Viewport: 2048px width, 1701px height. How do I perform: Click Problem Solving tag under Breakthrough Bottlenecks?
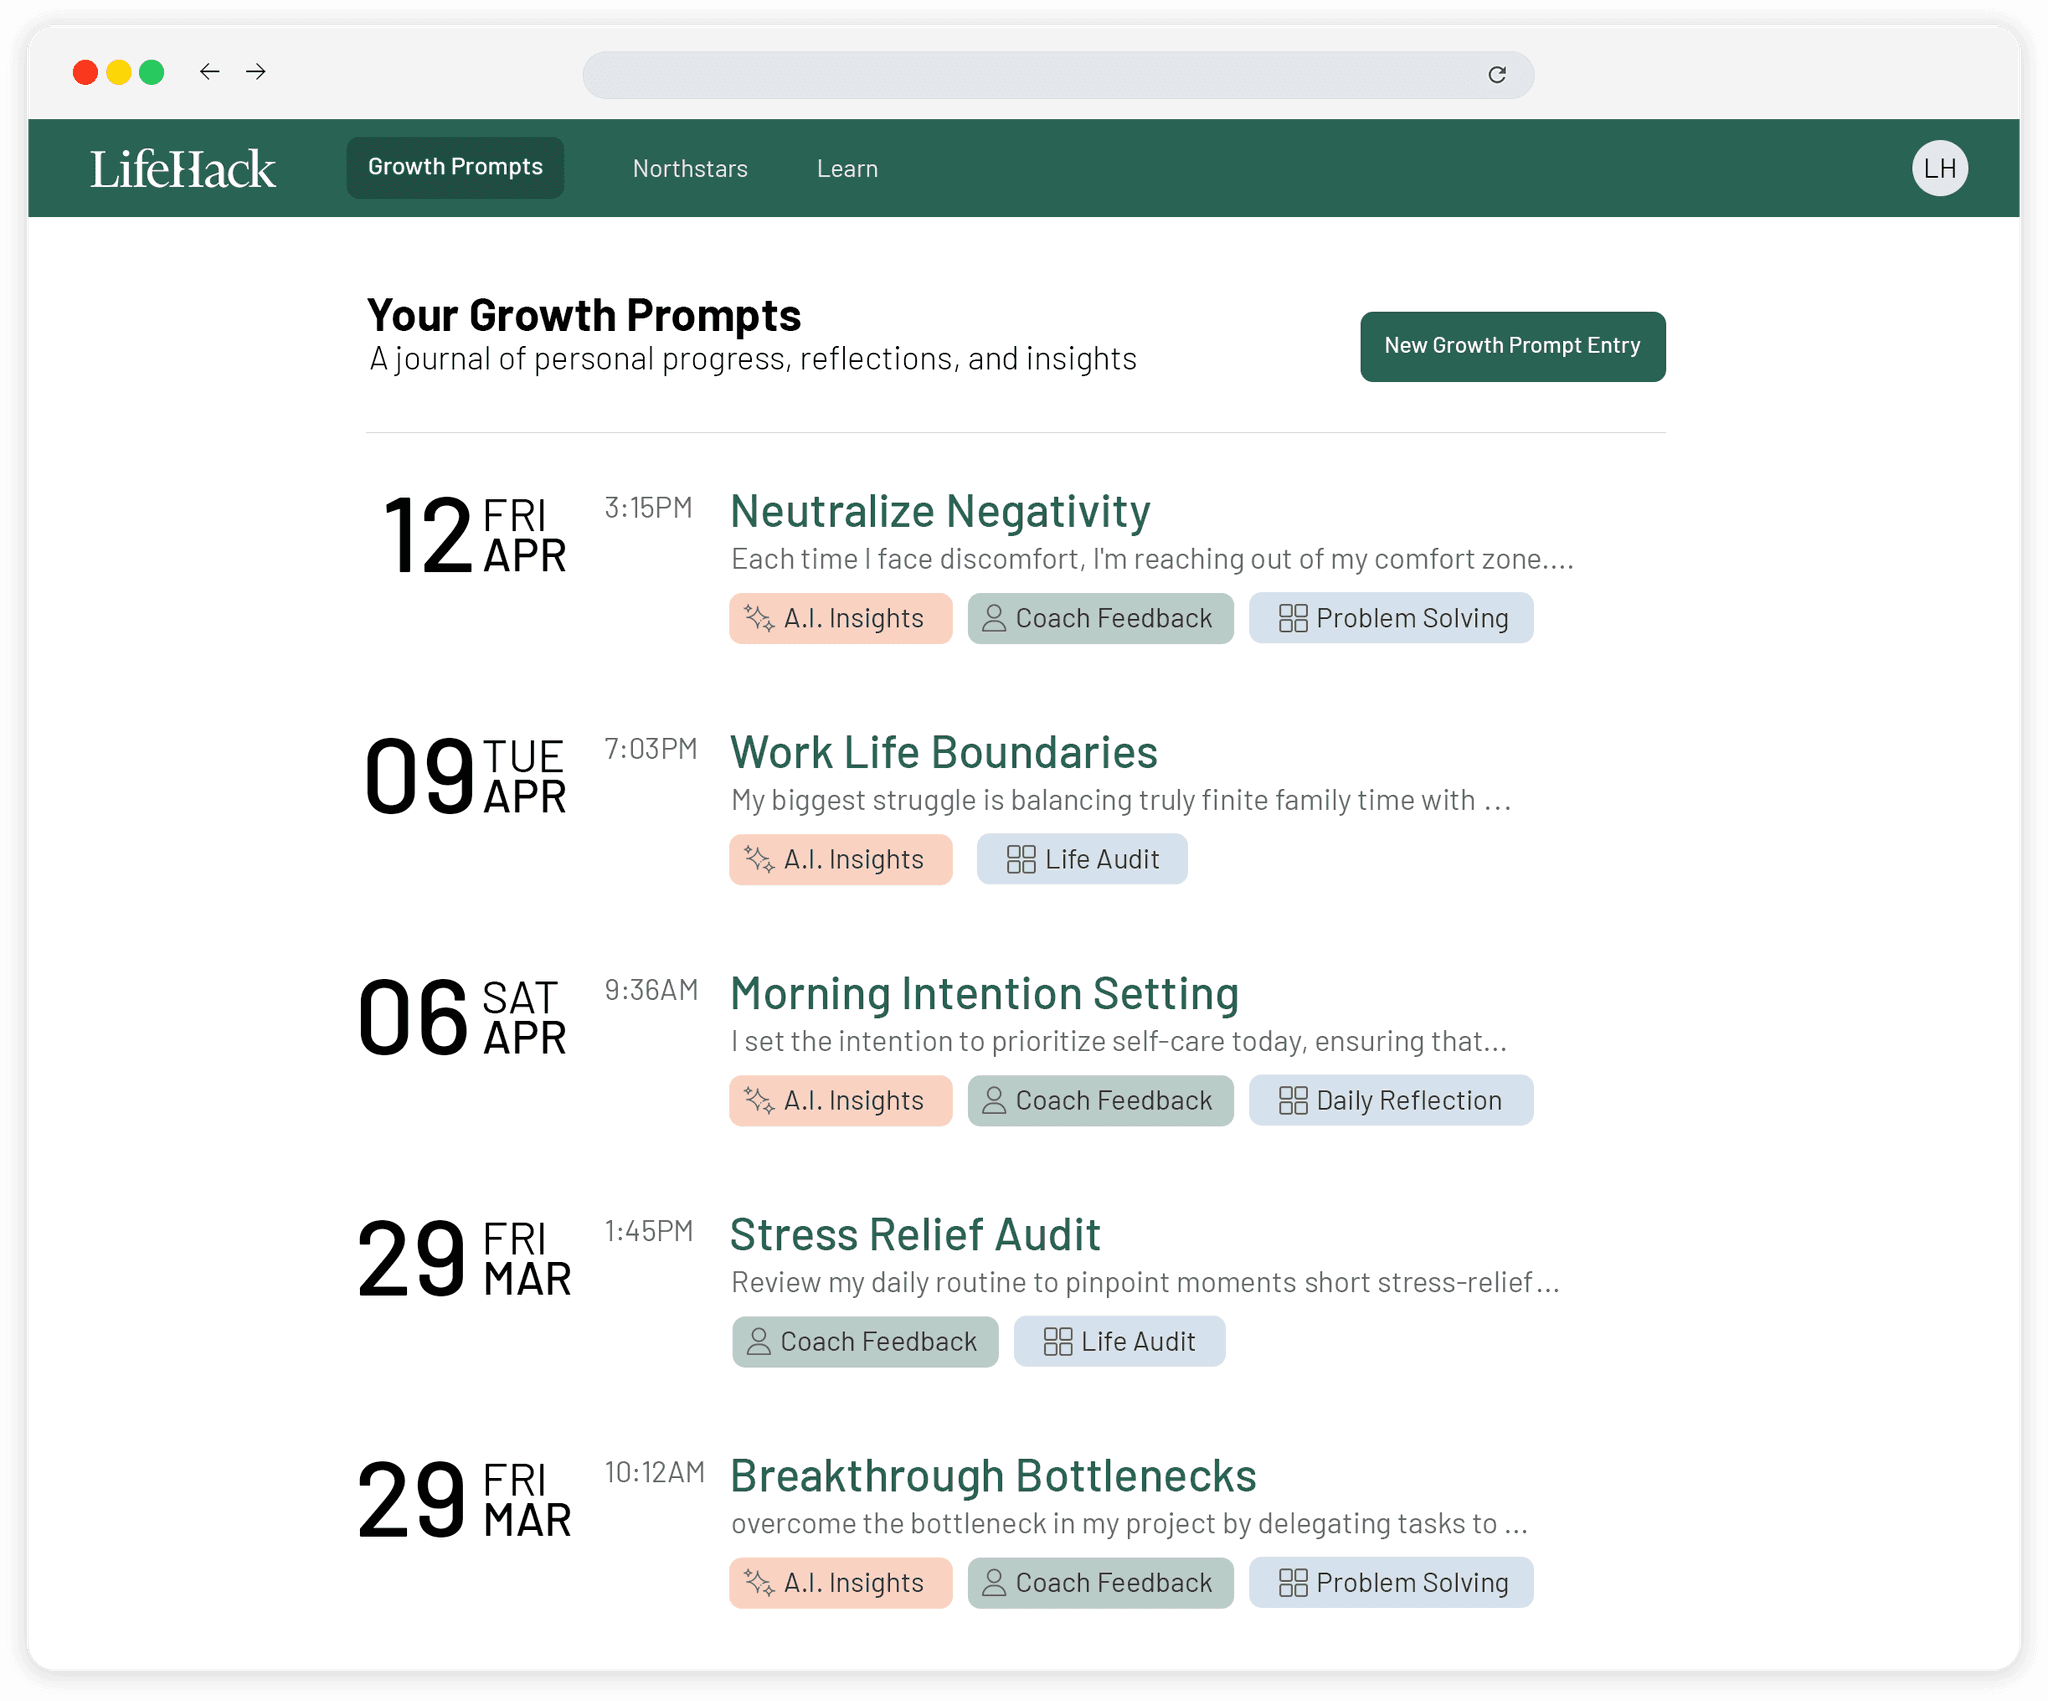click(1391, 1583)
